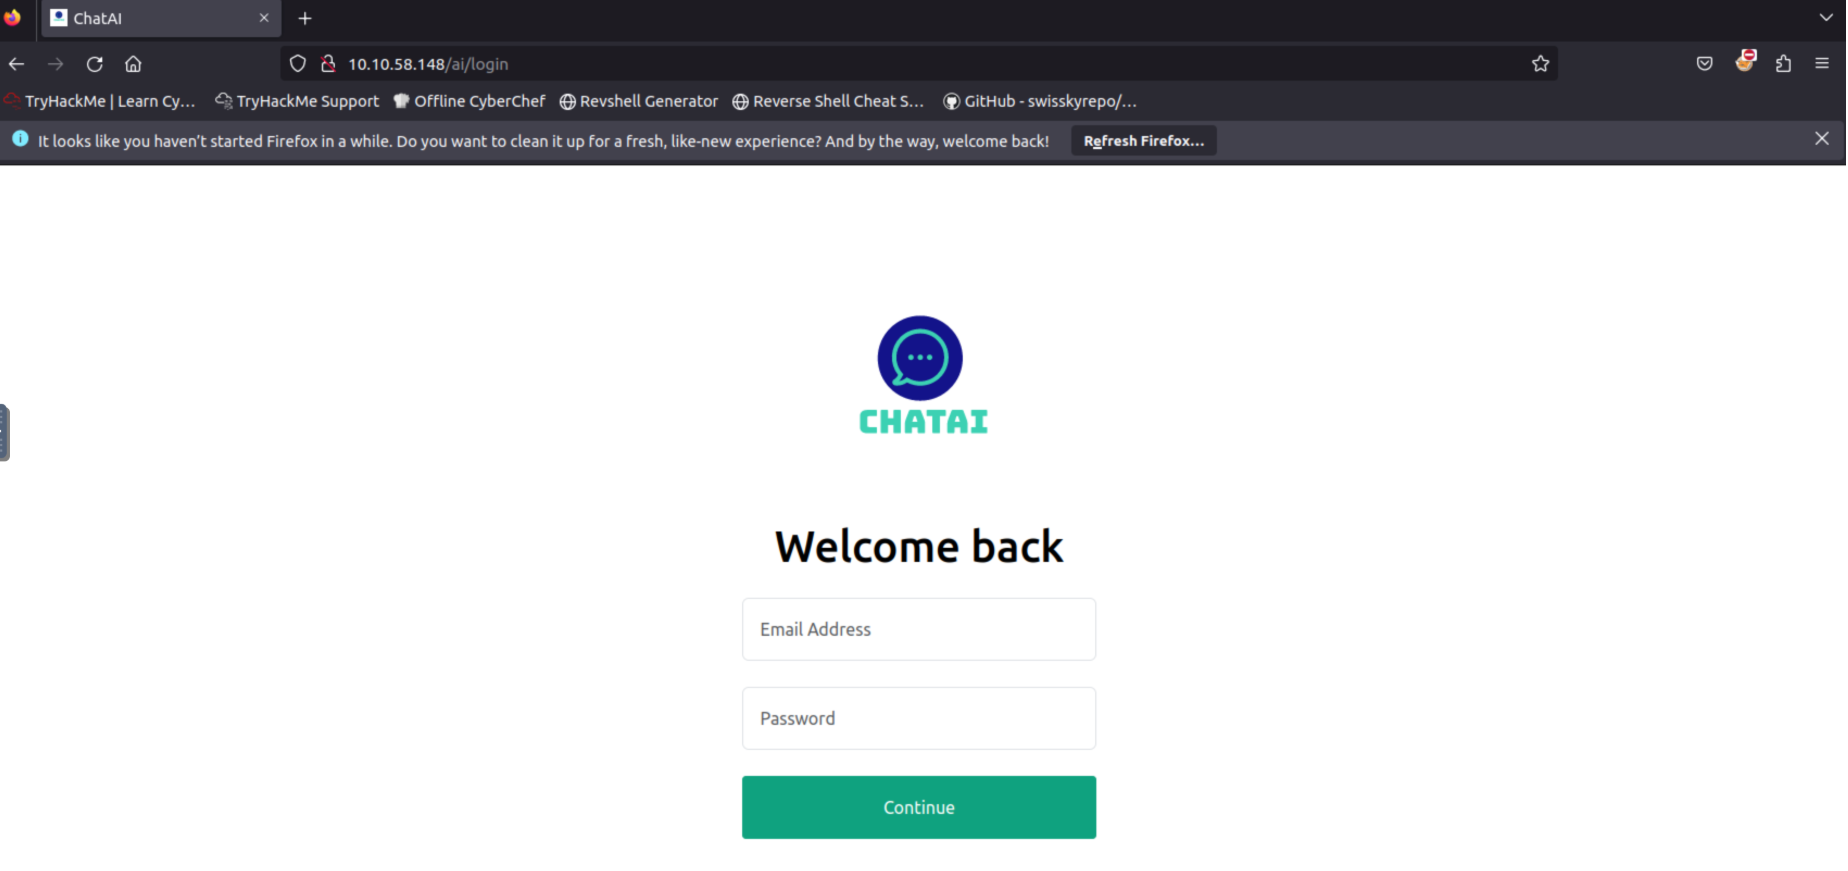Reload the page with the refresh icon
Viewport: 1848px width, 871px height.
pyautogui.click(x=95, y=64)
